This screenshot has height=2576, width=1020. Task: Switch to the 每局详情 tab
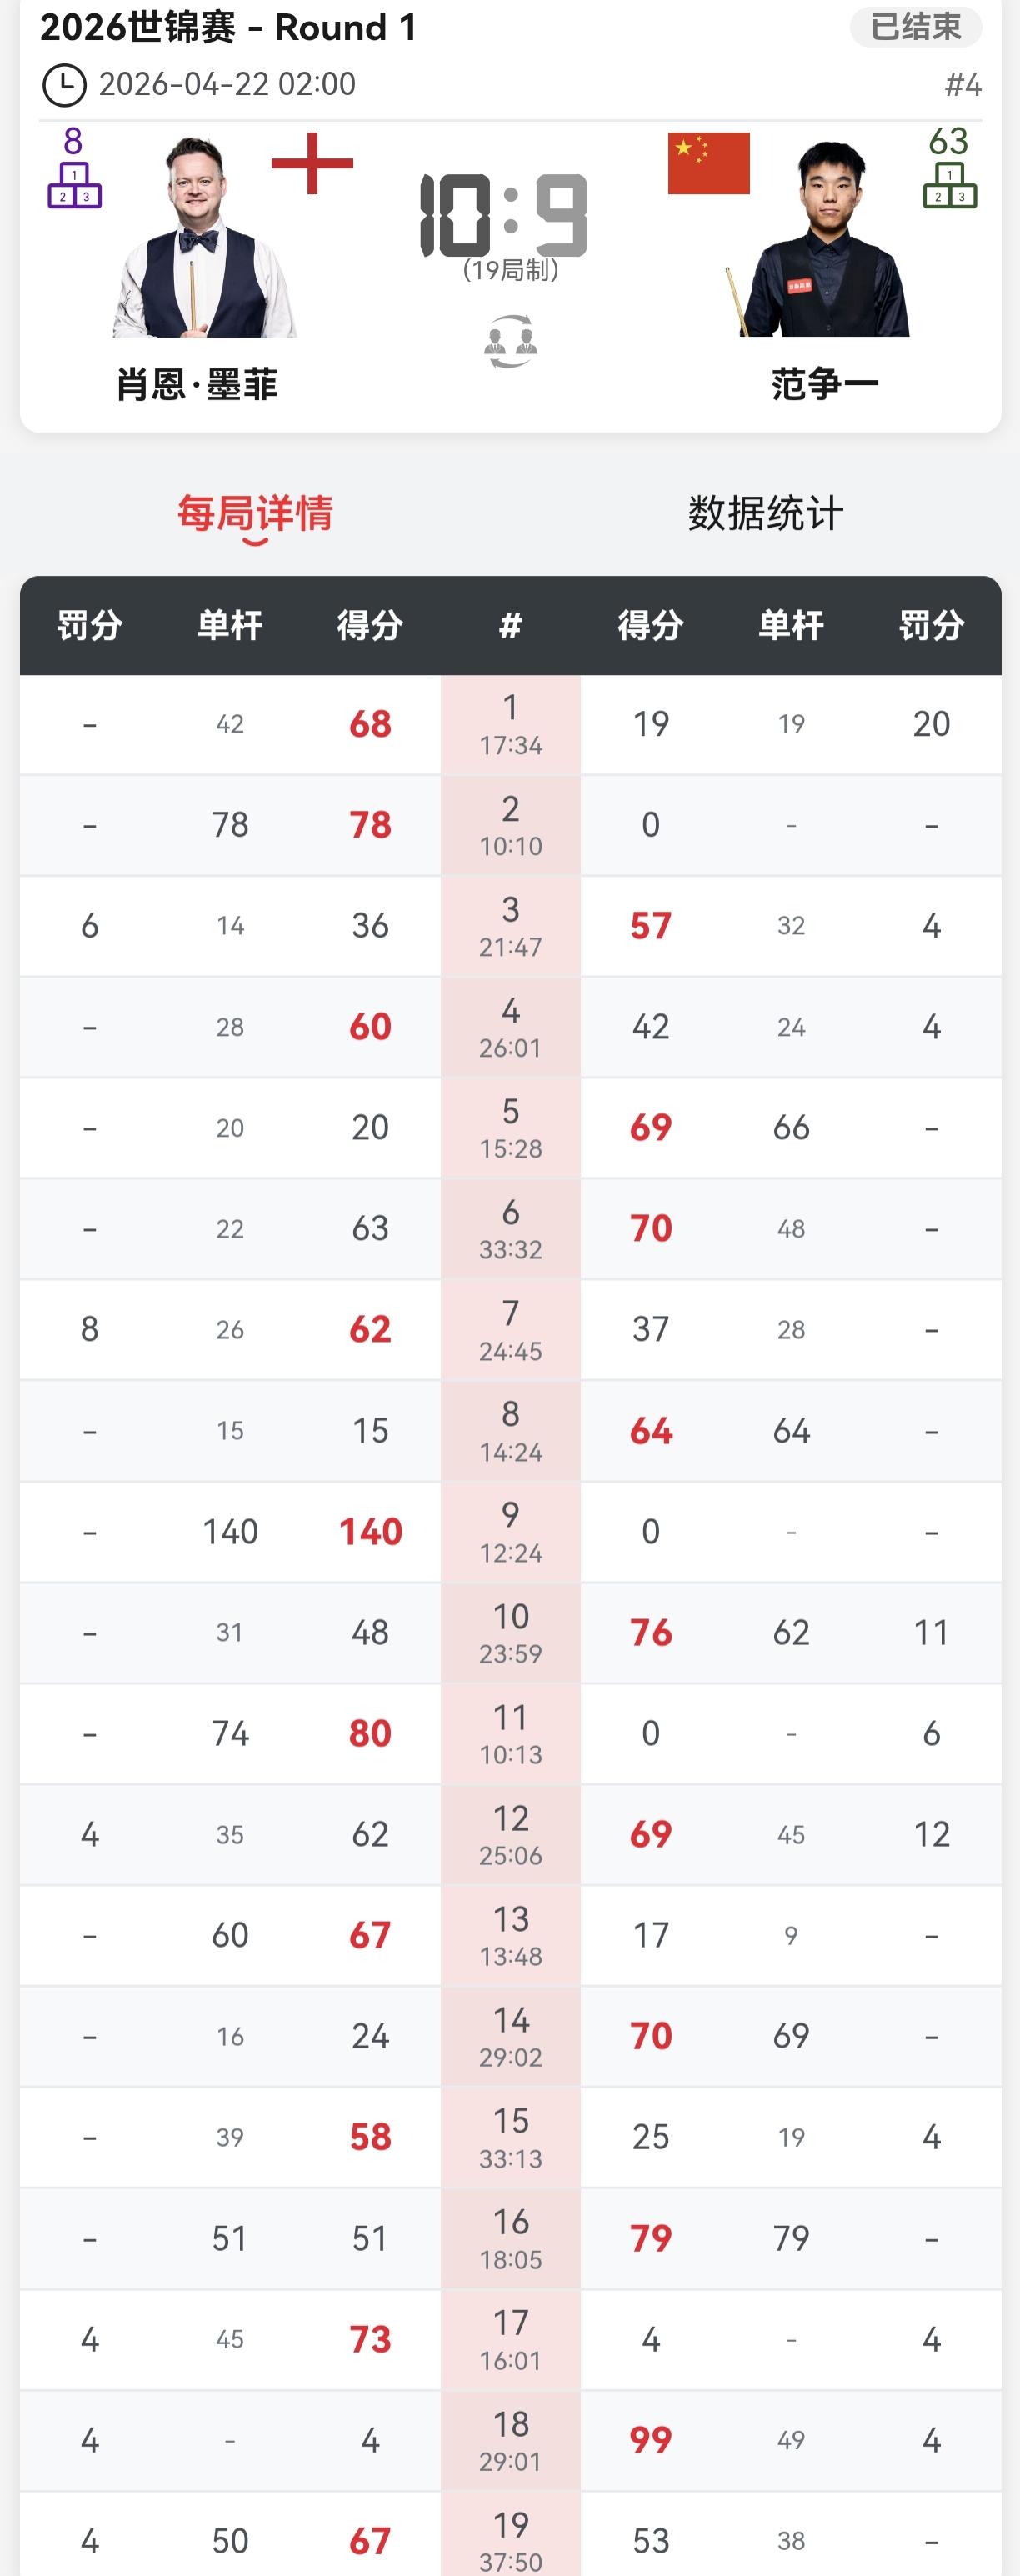pos(255,514)
